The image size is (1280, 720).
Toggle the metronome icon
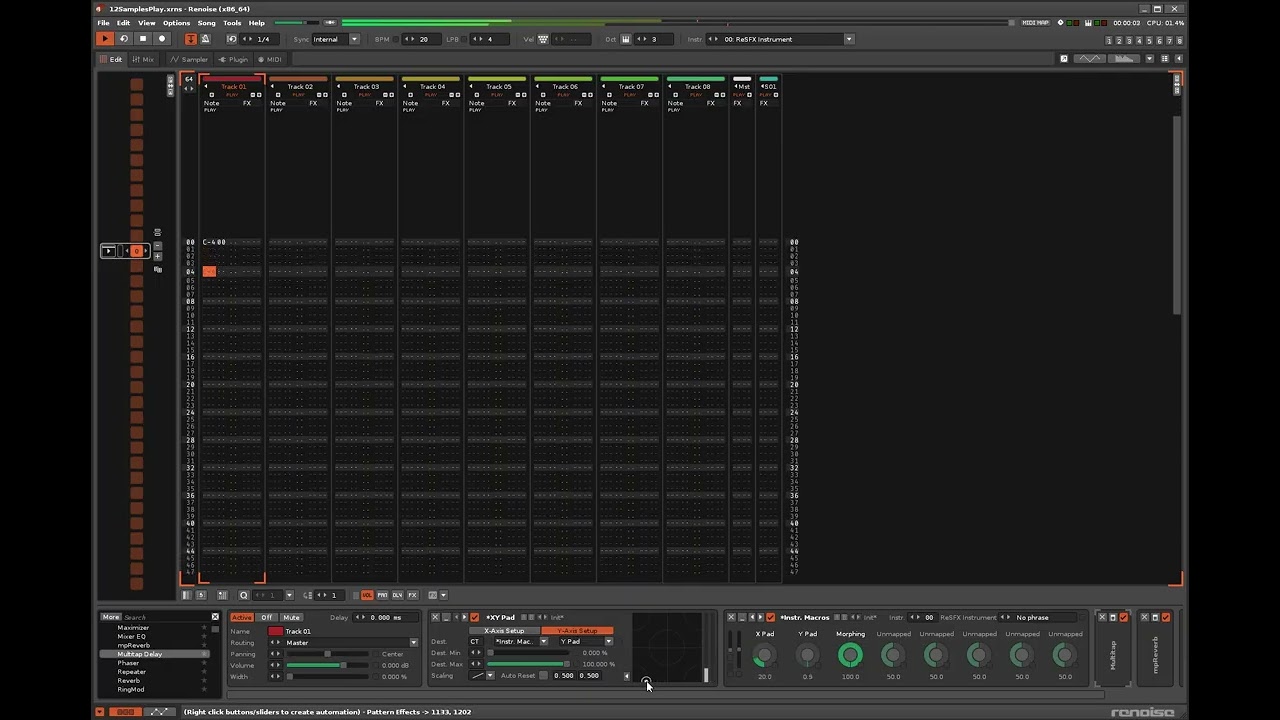click(205, 39)
